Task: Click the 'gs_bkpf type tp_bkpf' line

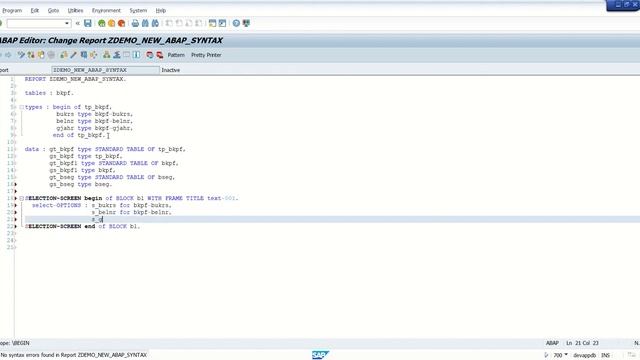Action: pyautogui.click(x=86, y=156)
